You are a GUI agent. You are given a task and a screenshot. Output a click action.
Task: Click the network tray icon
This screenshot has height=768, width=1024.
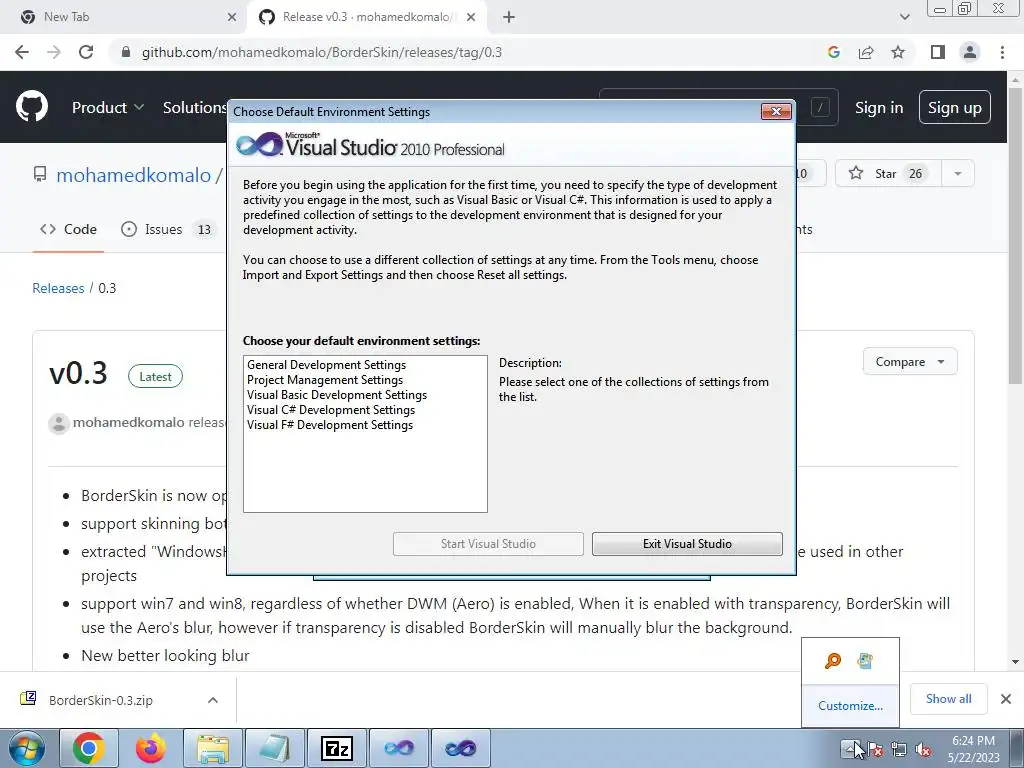[x=899, y=750]
